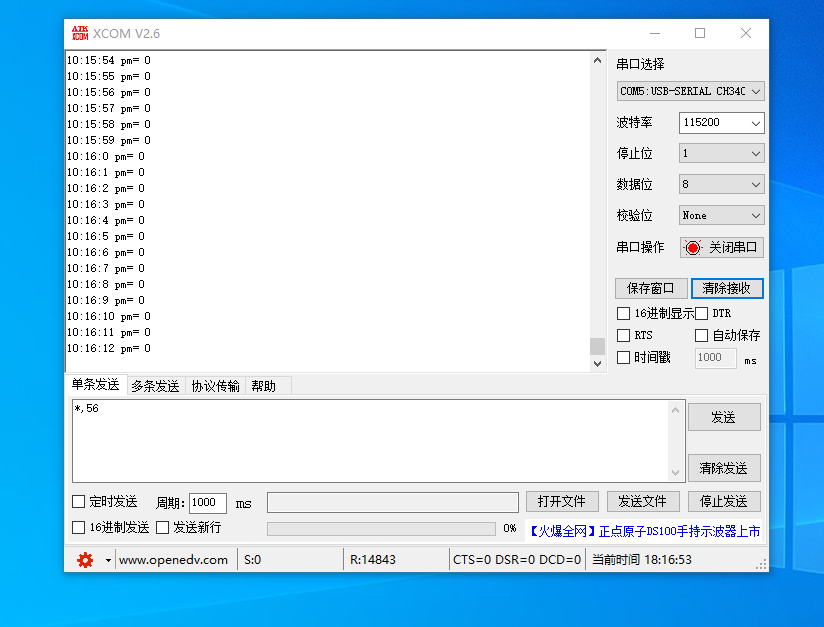Image resolution: width=824 pixels, height=627 pixels.
Task: Enable 16进制发送 checkbox
Action: tap(78, 527)
